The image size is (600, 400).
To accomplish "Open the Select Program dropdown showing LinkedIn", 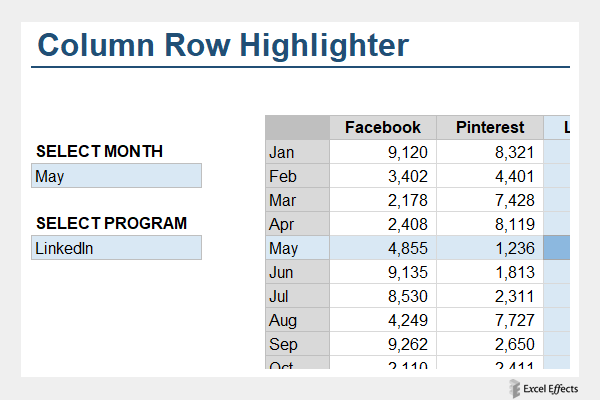I will 116,248.
